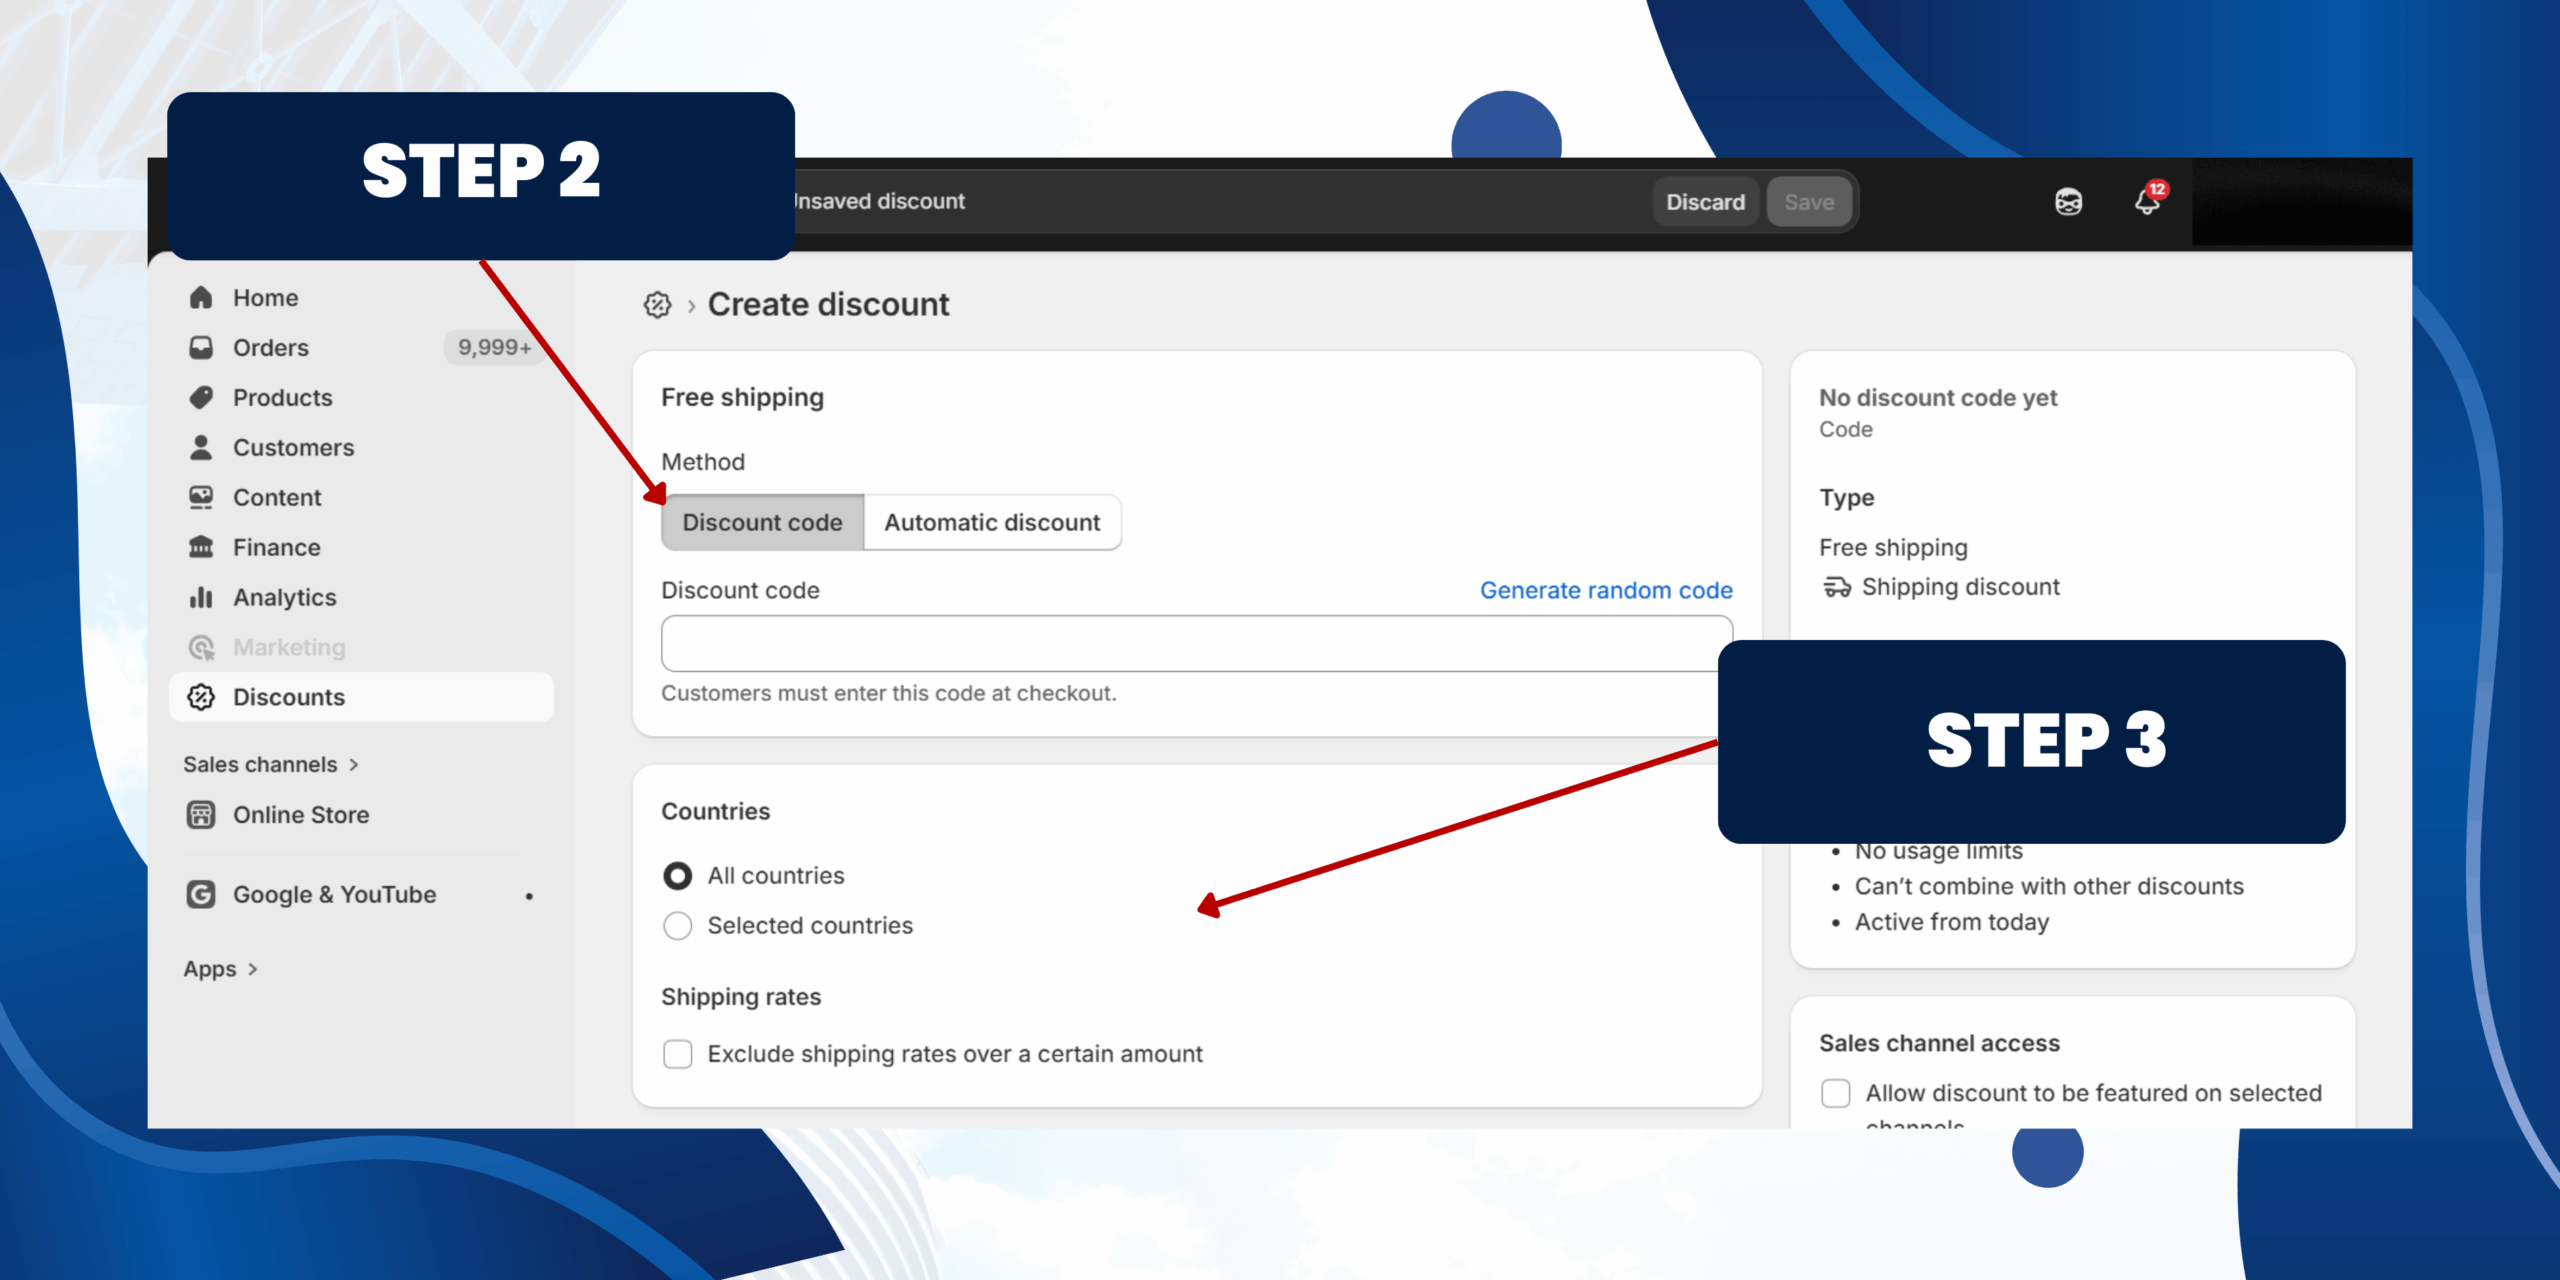Select the Discount code method tab

tap(762, 523)
